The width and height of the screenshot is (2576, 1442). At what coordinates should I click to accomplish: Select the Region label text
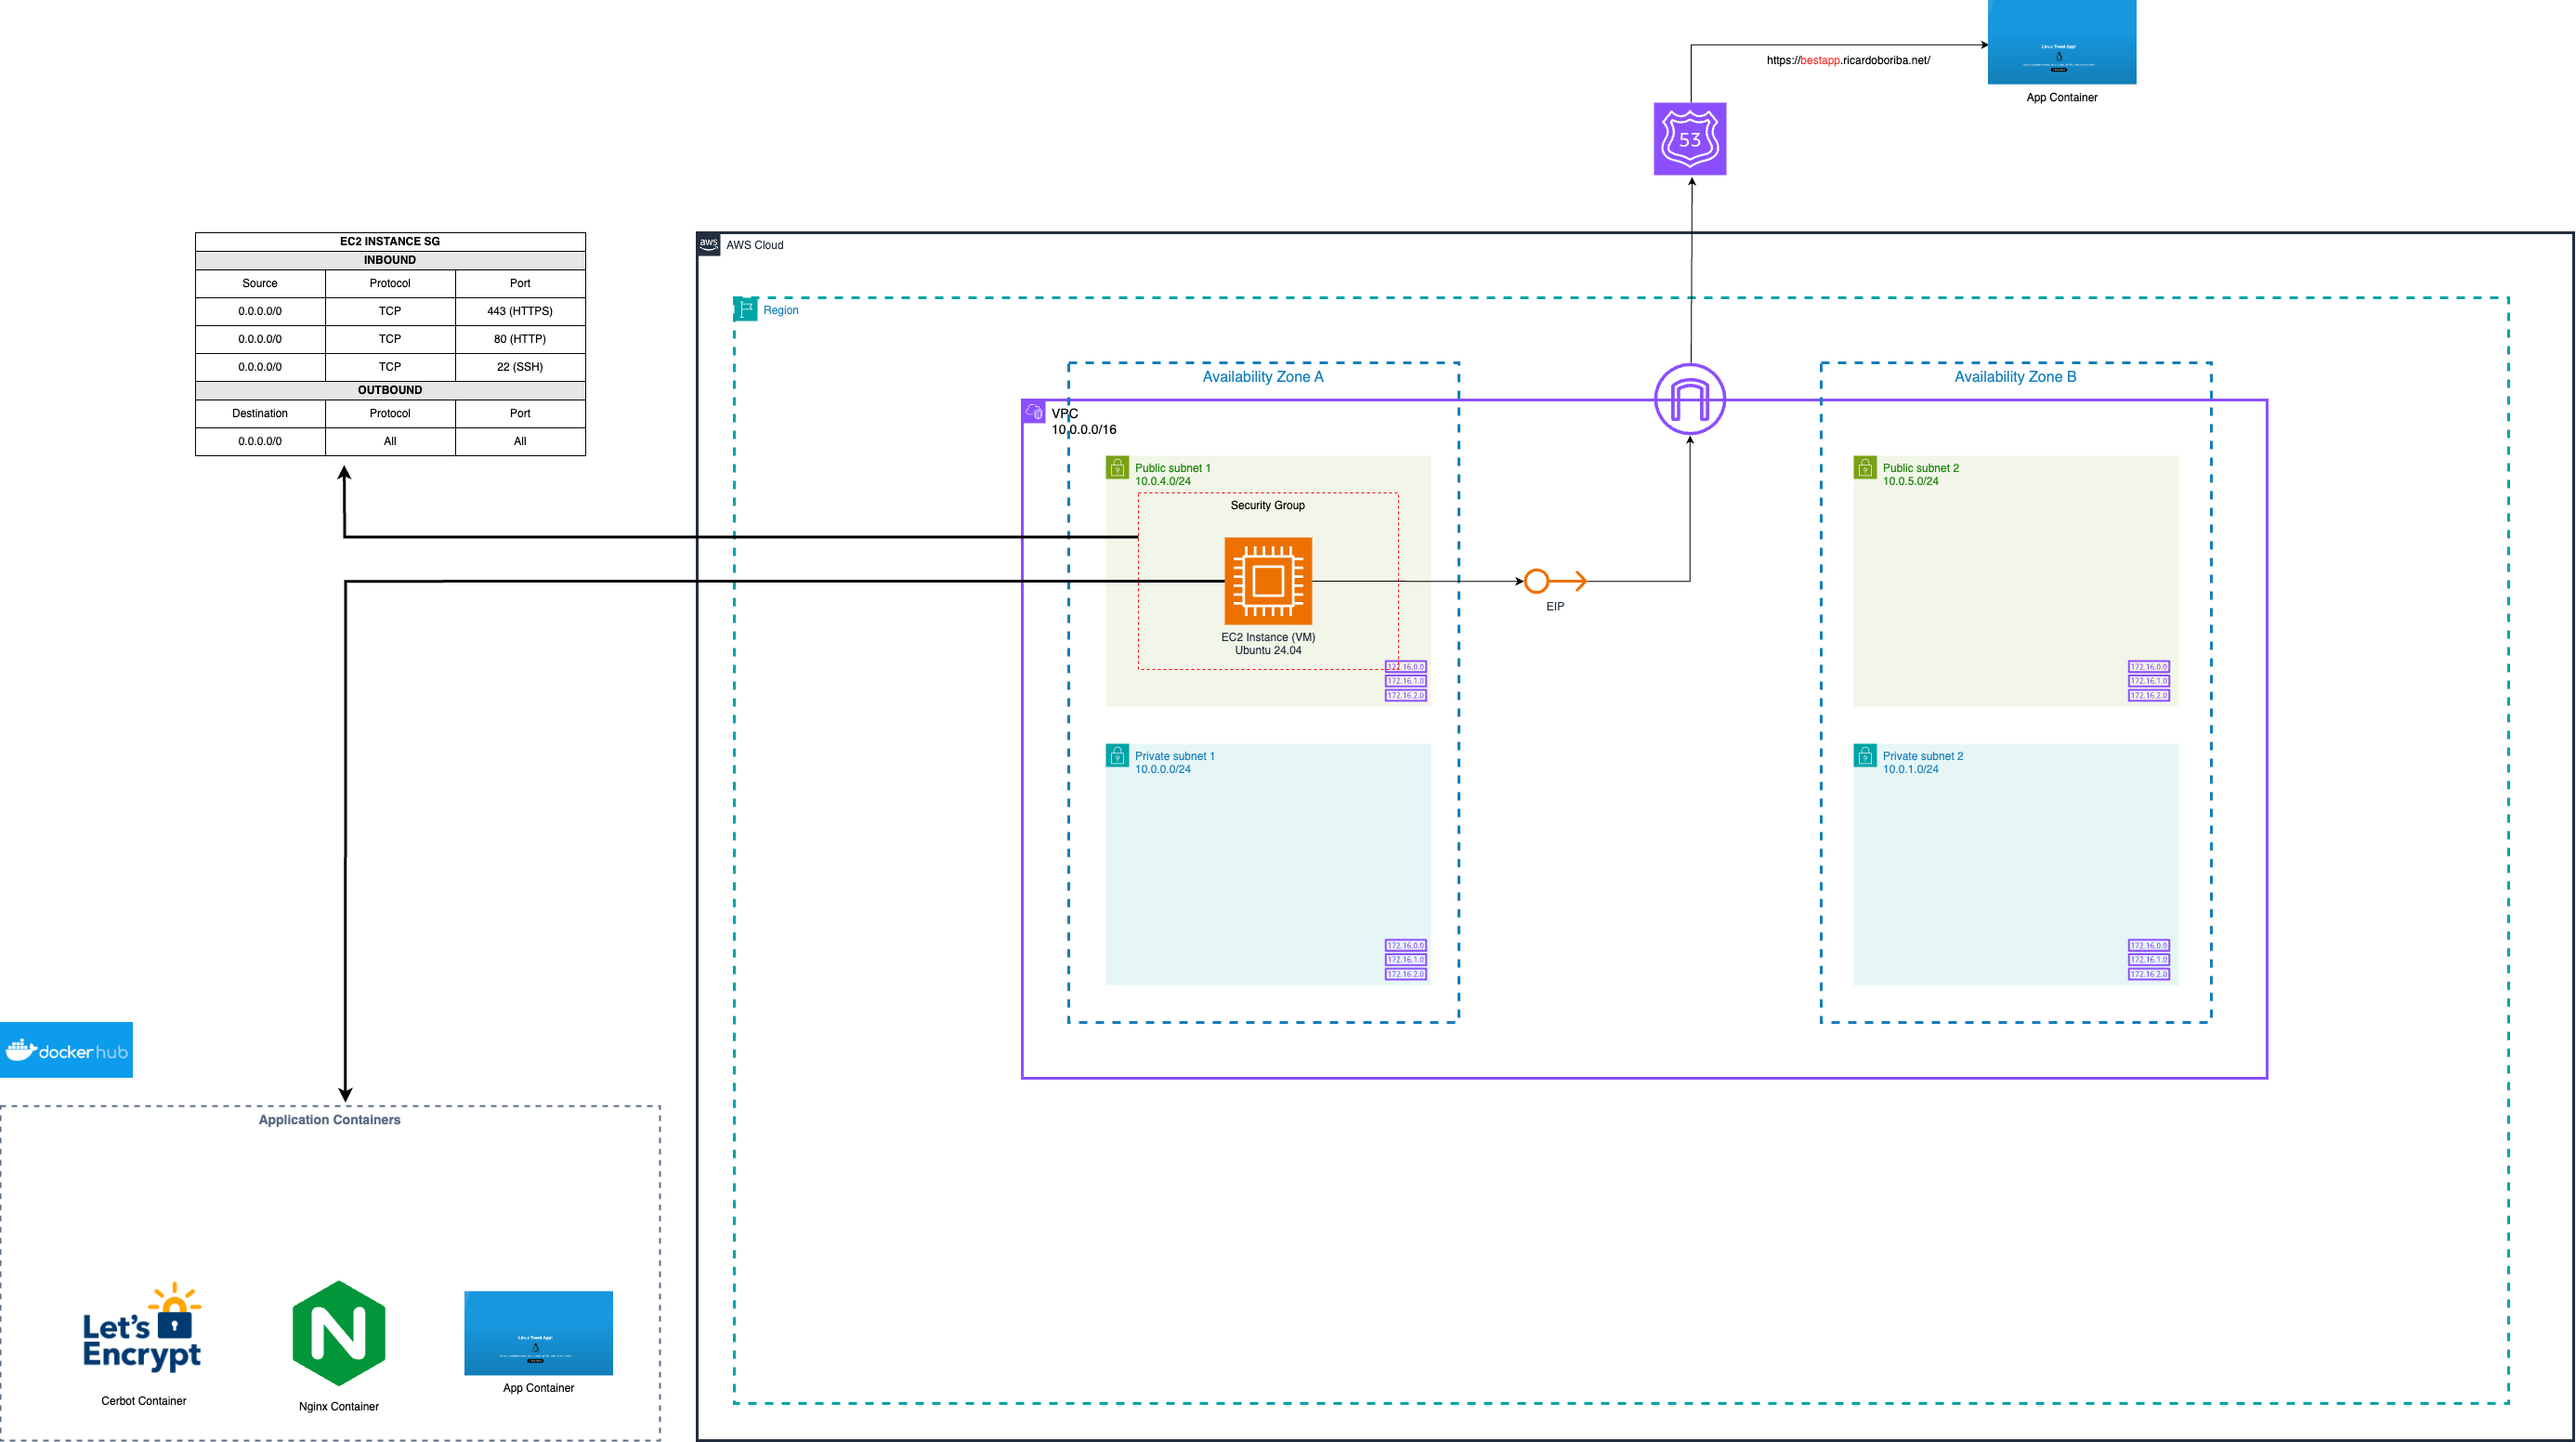[x=781, y=310]
